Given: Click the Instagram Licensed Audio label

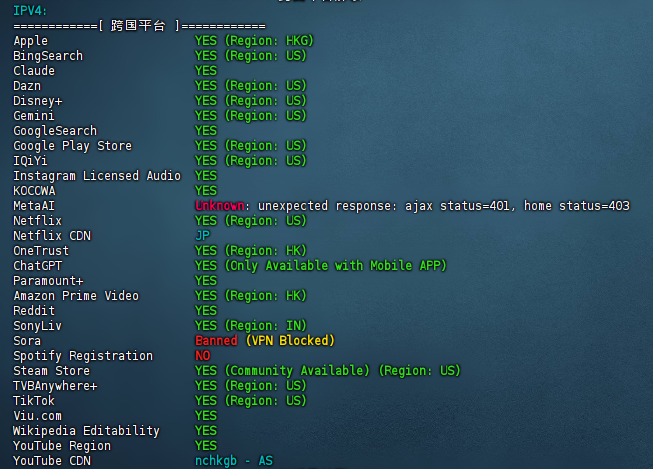Looking at the screenshot, I should [x=97, y=176].
